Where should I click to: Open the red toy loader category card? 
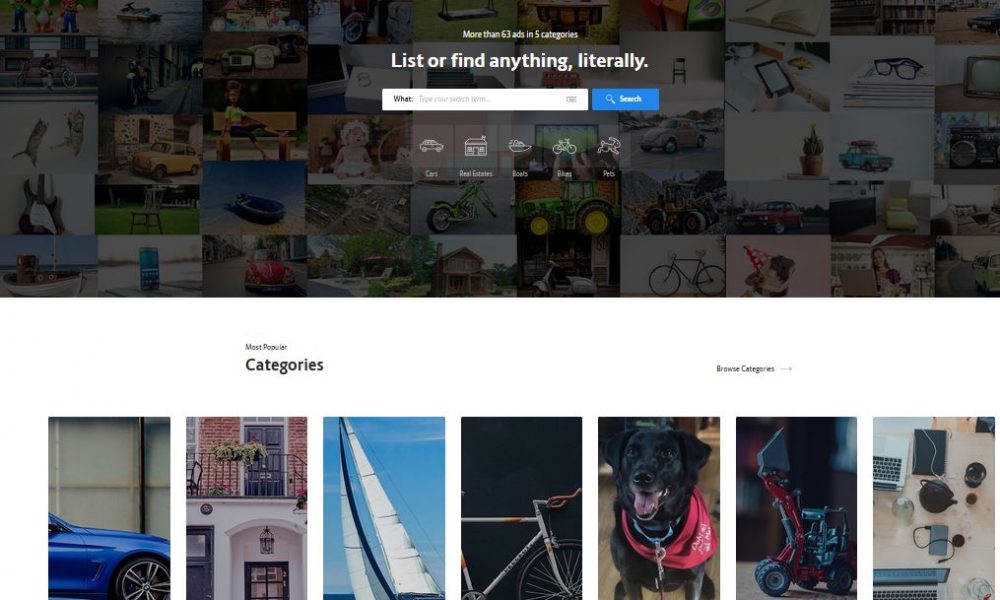coord(797,508)
